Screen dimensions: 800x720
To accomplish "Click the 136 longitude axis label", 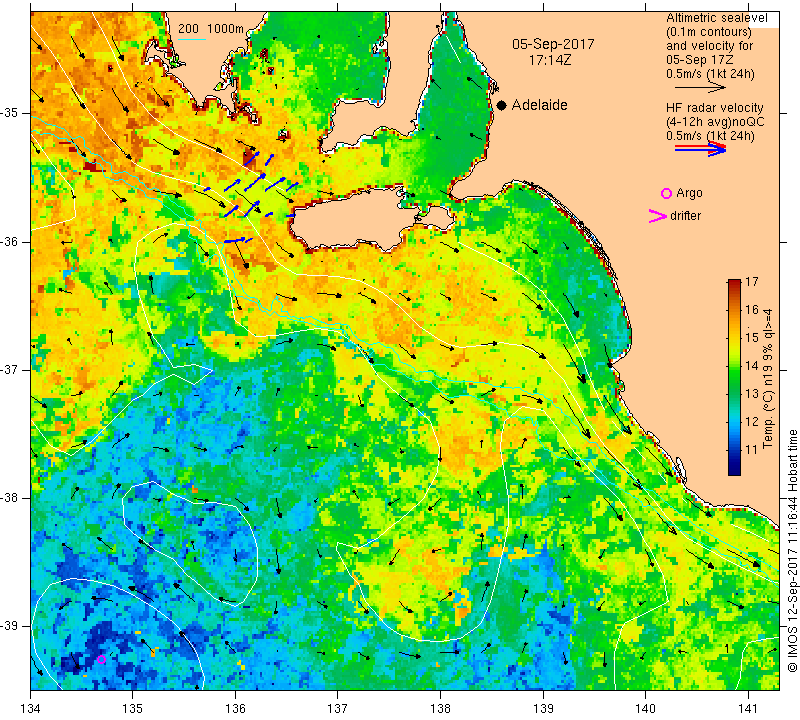I will point(235,708).
